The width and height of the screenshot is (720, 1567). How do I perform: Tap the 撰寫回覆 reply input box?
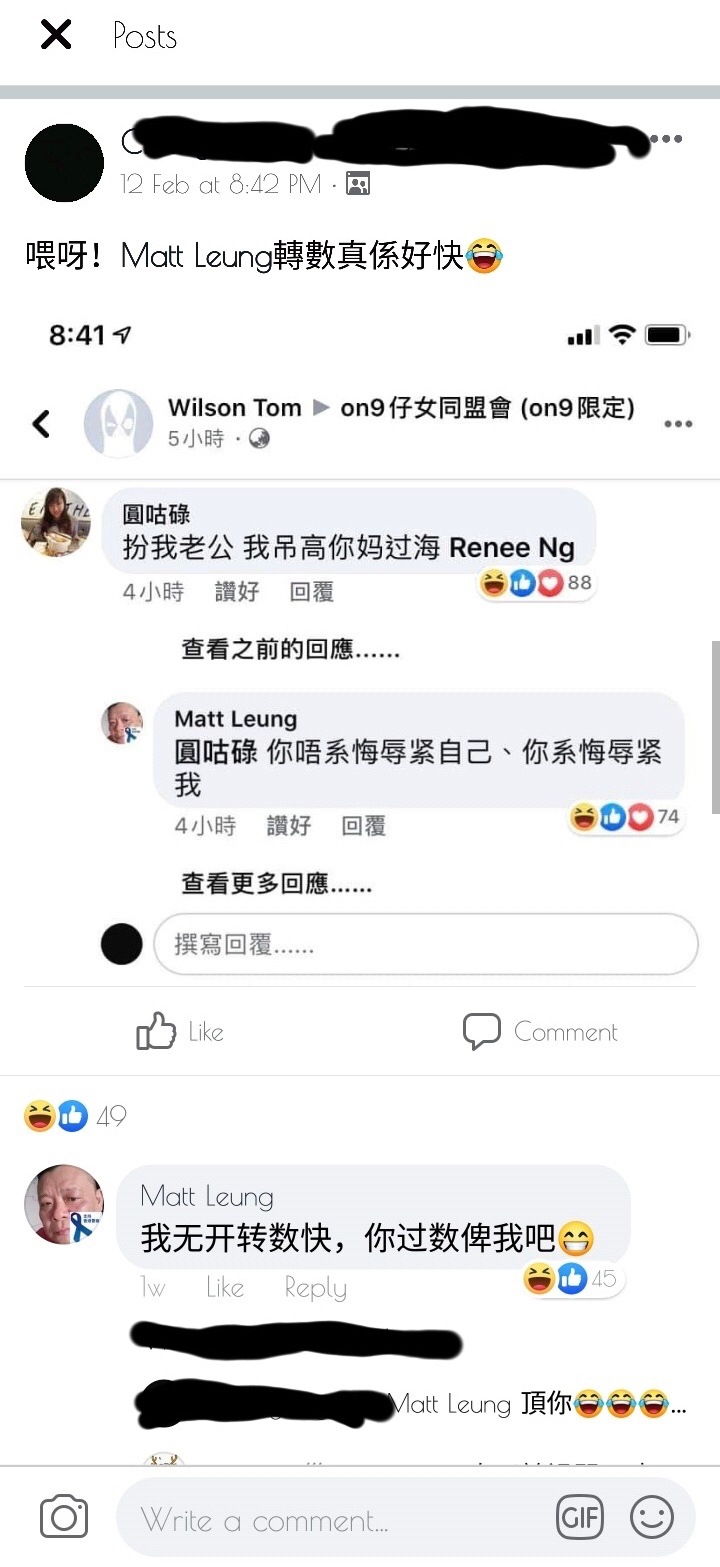pyautogui.click(x=425, y=943)
